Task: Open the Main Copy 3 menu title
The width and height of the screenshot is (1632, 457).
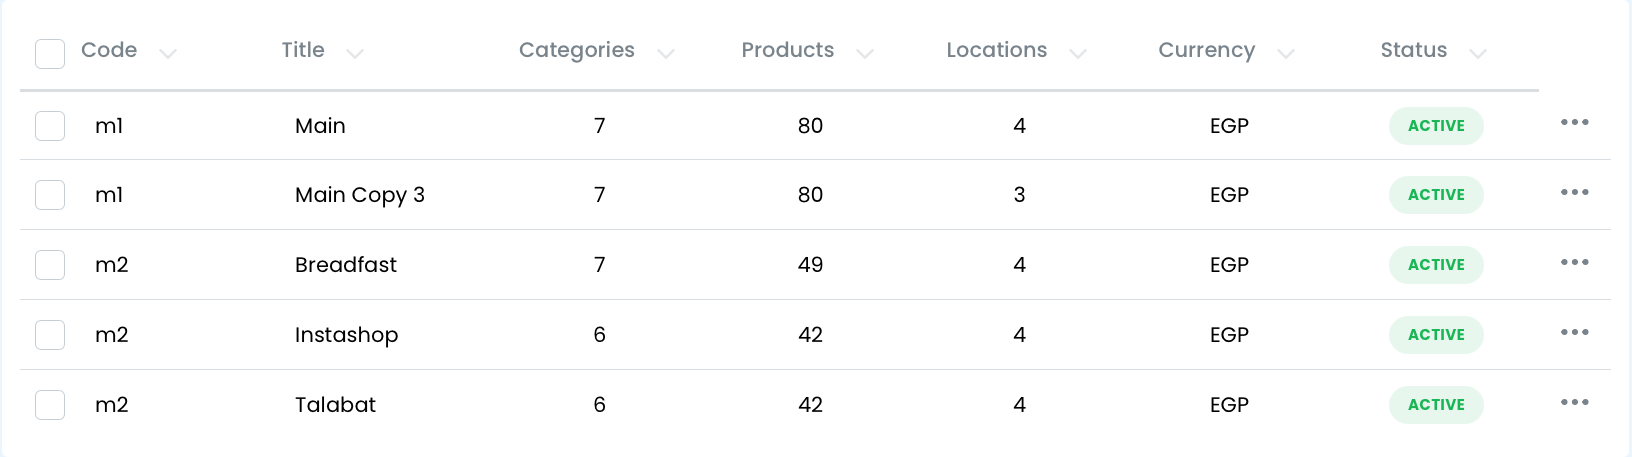Action: click(360, 195)
